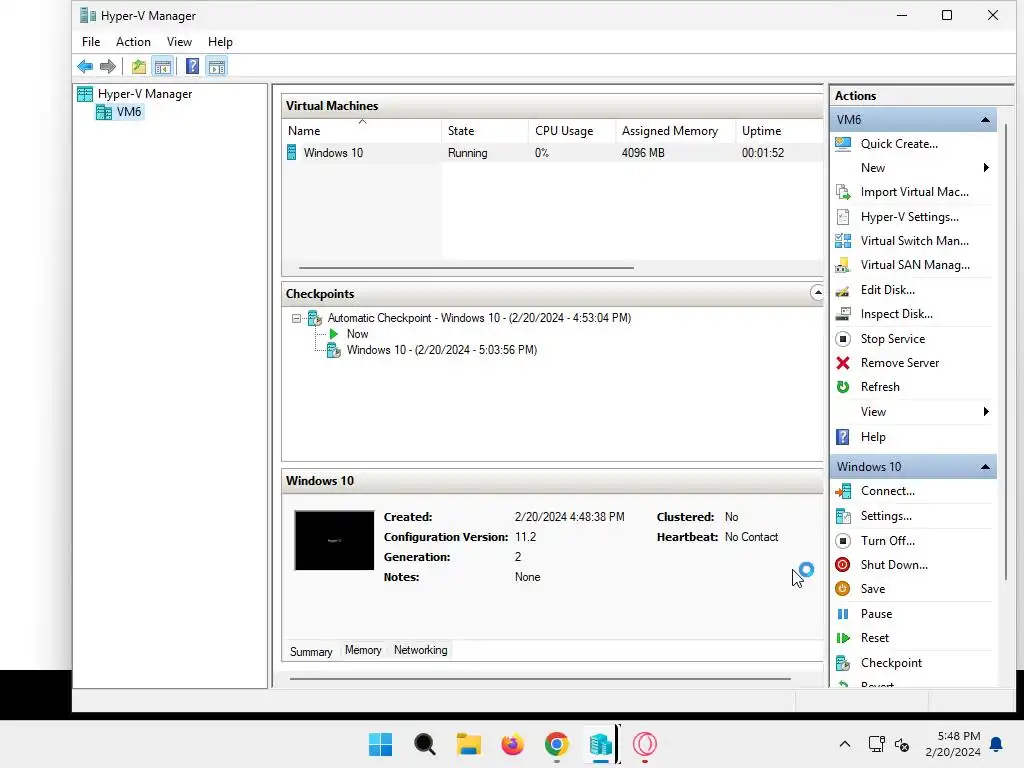Select the Windows 10 virtual machine row
The width and height of the screenshot is (1024, 768).
552,153
